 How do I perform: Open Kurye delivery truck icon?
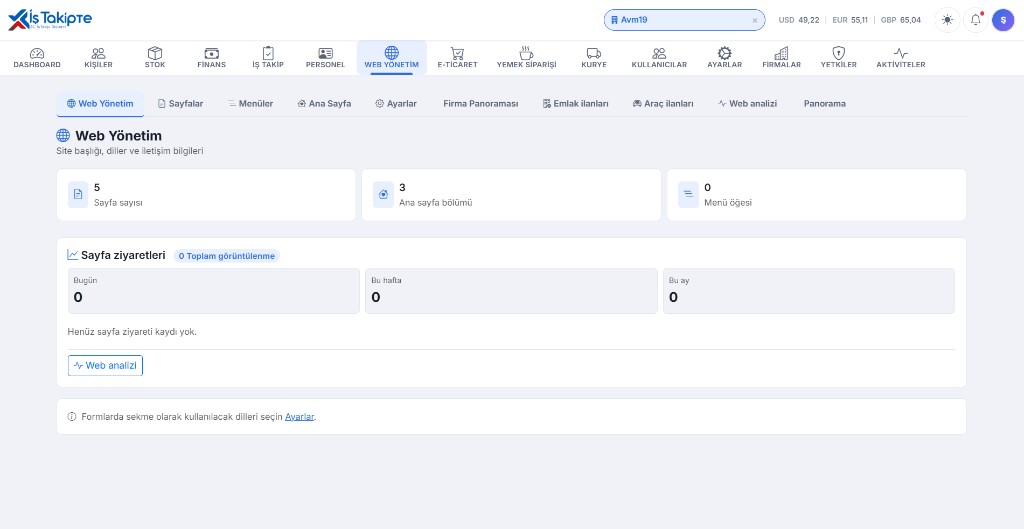click(594, 54)
